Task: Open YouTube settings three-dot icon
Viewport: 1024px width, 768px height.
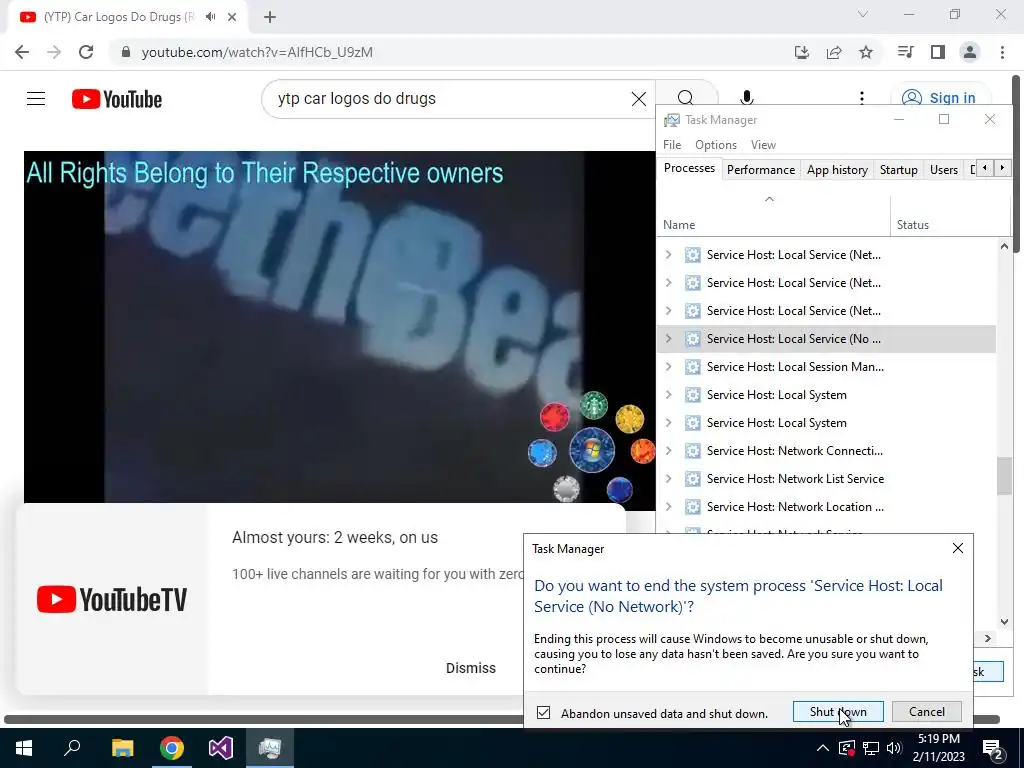Action: click(862, 98)
